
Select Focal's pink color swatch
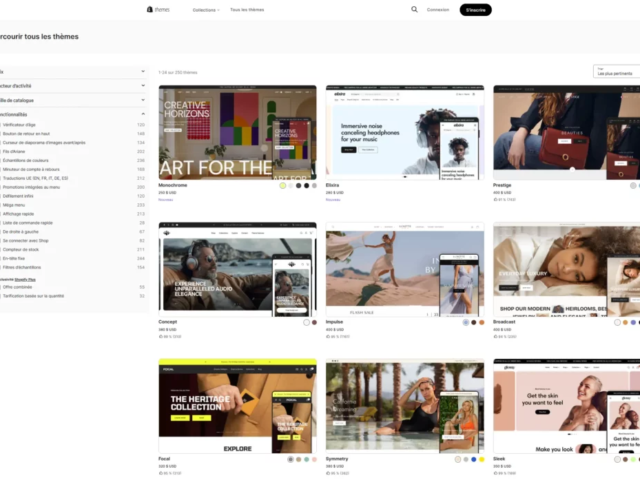tap(314, 460)
